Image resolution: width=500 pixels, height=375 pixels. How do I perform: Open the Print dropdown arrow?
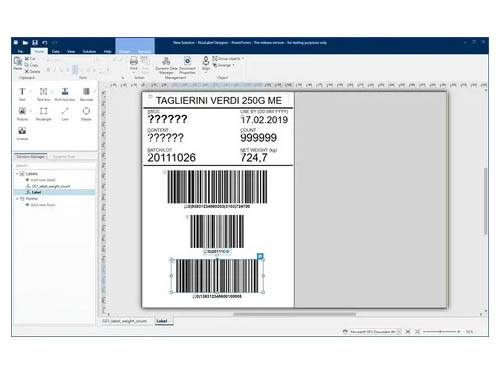(134, 72)
